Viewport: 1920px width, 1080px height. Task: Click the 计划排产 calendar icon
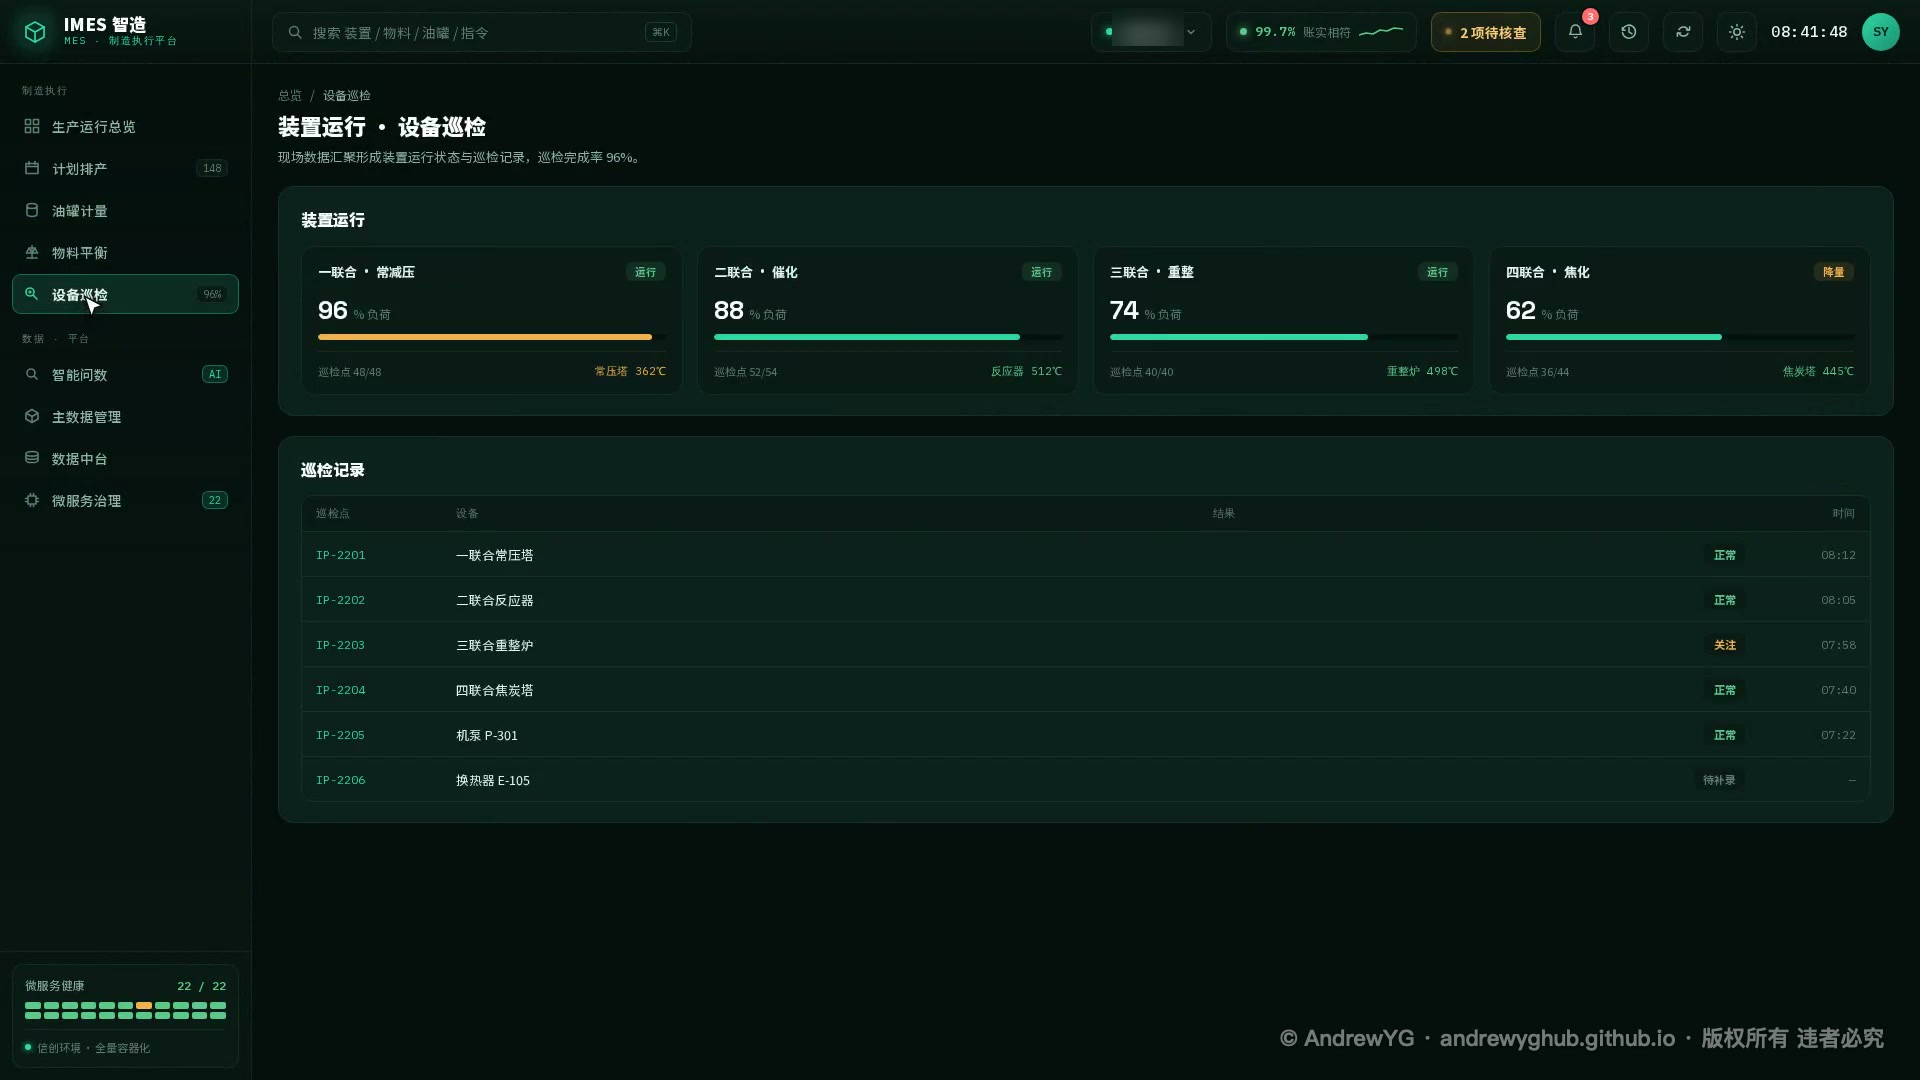(32, 168)
